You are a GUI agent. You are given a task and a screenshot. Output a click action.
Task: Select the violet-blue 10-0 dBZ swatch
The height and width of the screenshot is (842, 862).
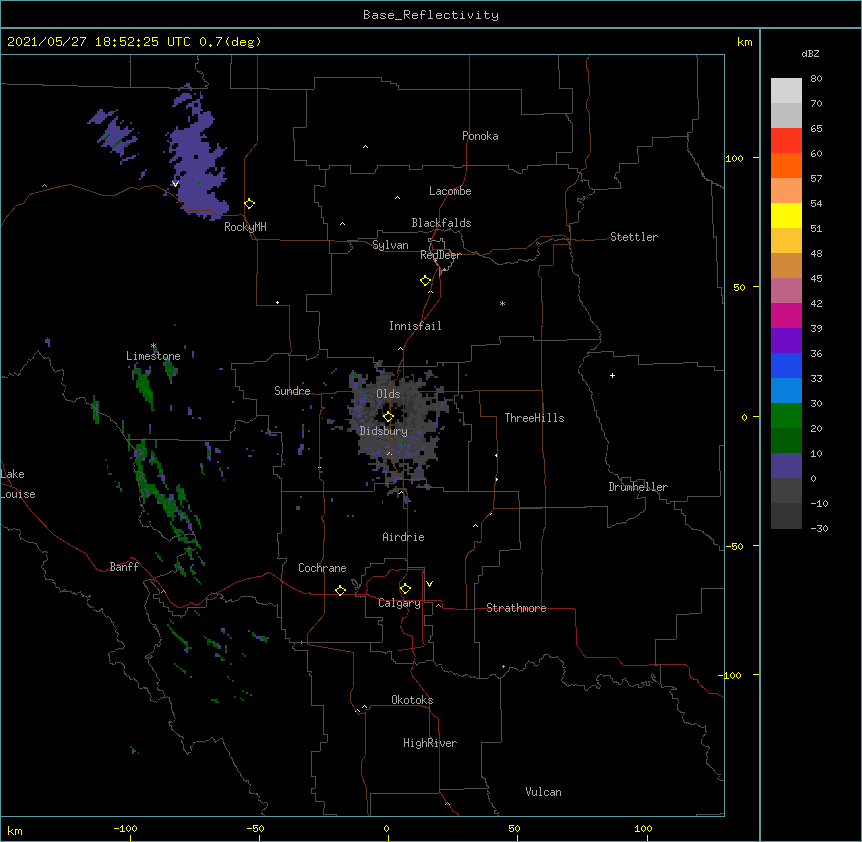coord(786,466)
